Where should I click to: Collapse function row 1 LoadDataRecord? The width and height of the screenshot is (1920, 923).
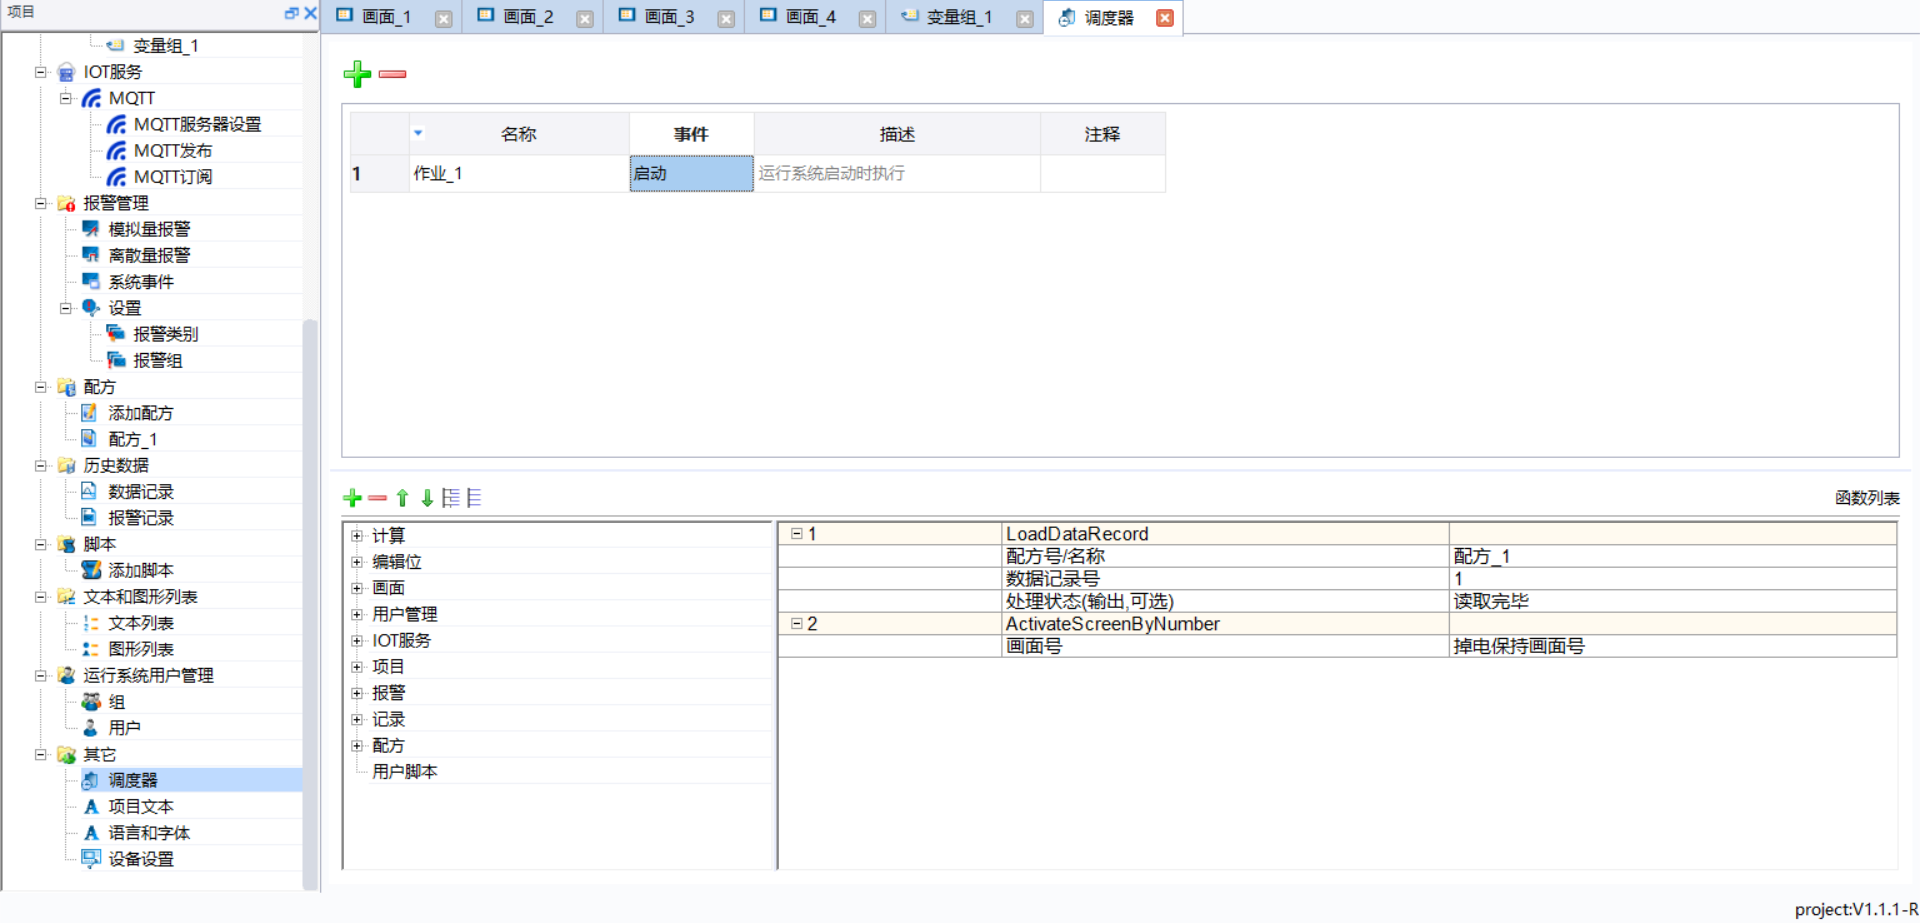point(797,534)
